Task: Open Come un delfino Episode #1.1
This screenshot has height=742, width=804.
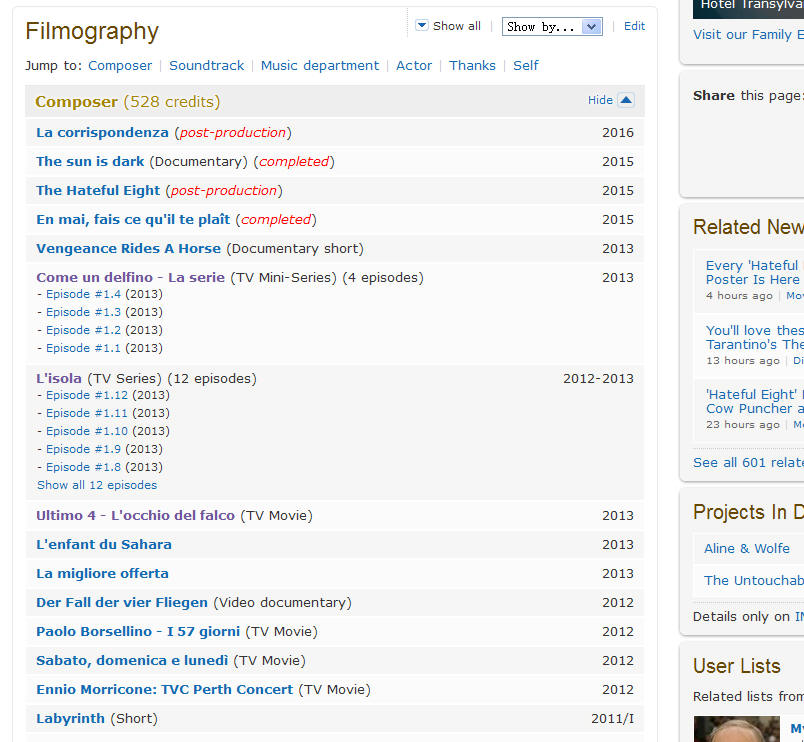Action: (83, 348)
